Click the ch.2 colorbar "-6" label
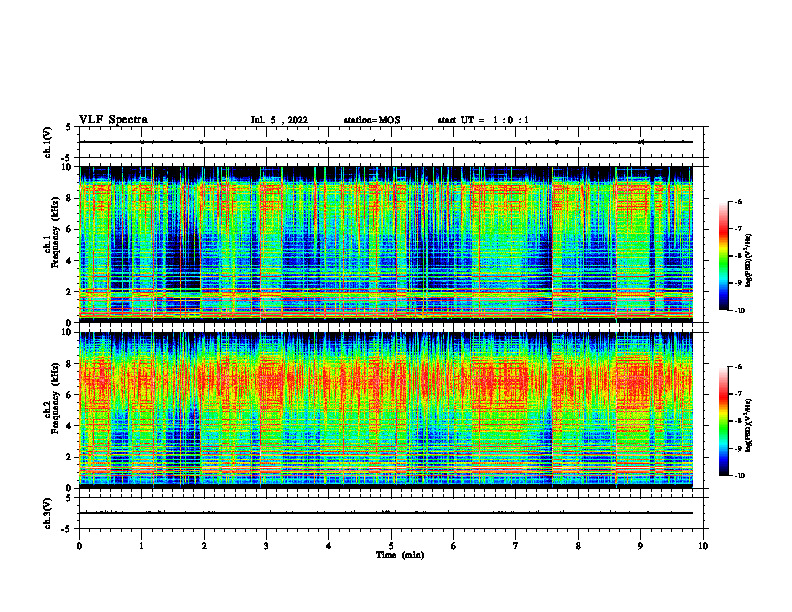 pos(738,367)
